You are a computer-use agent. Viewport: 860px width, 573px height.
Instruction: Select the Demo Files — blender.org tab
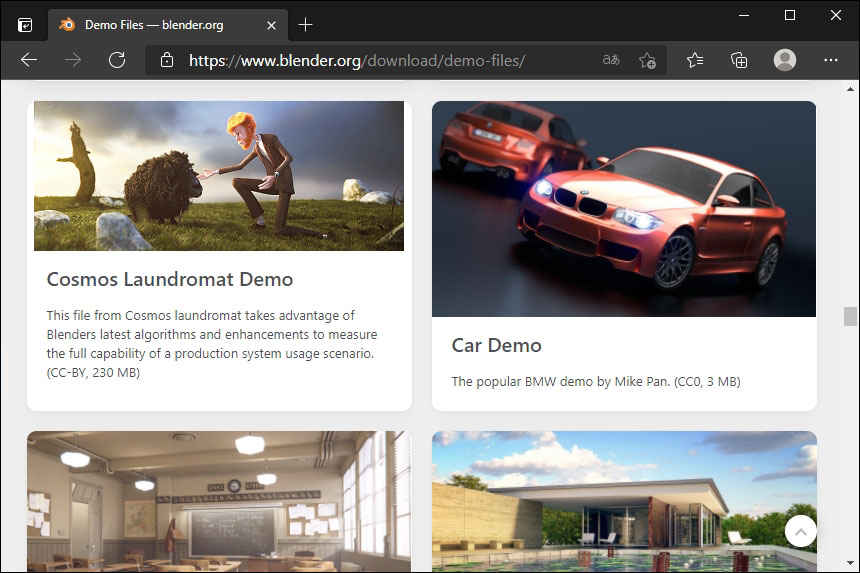point(168,25)
